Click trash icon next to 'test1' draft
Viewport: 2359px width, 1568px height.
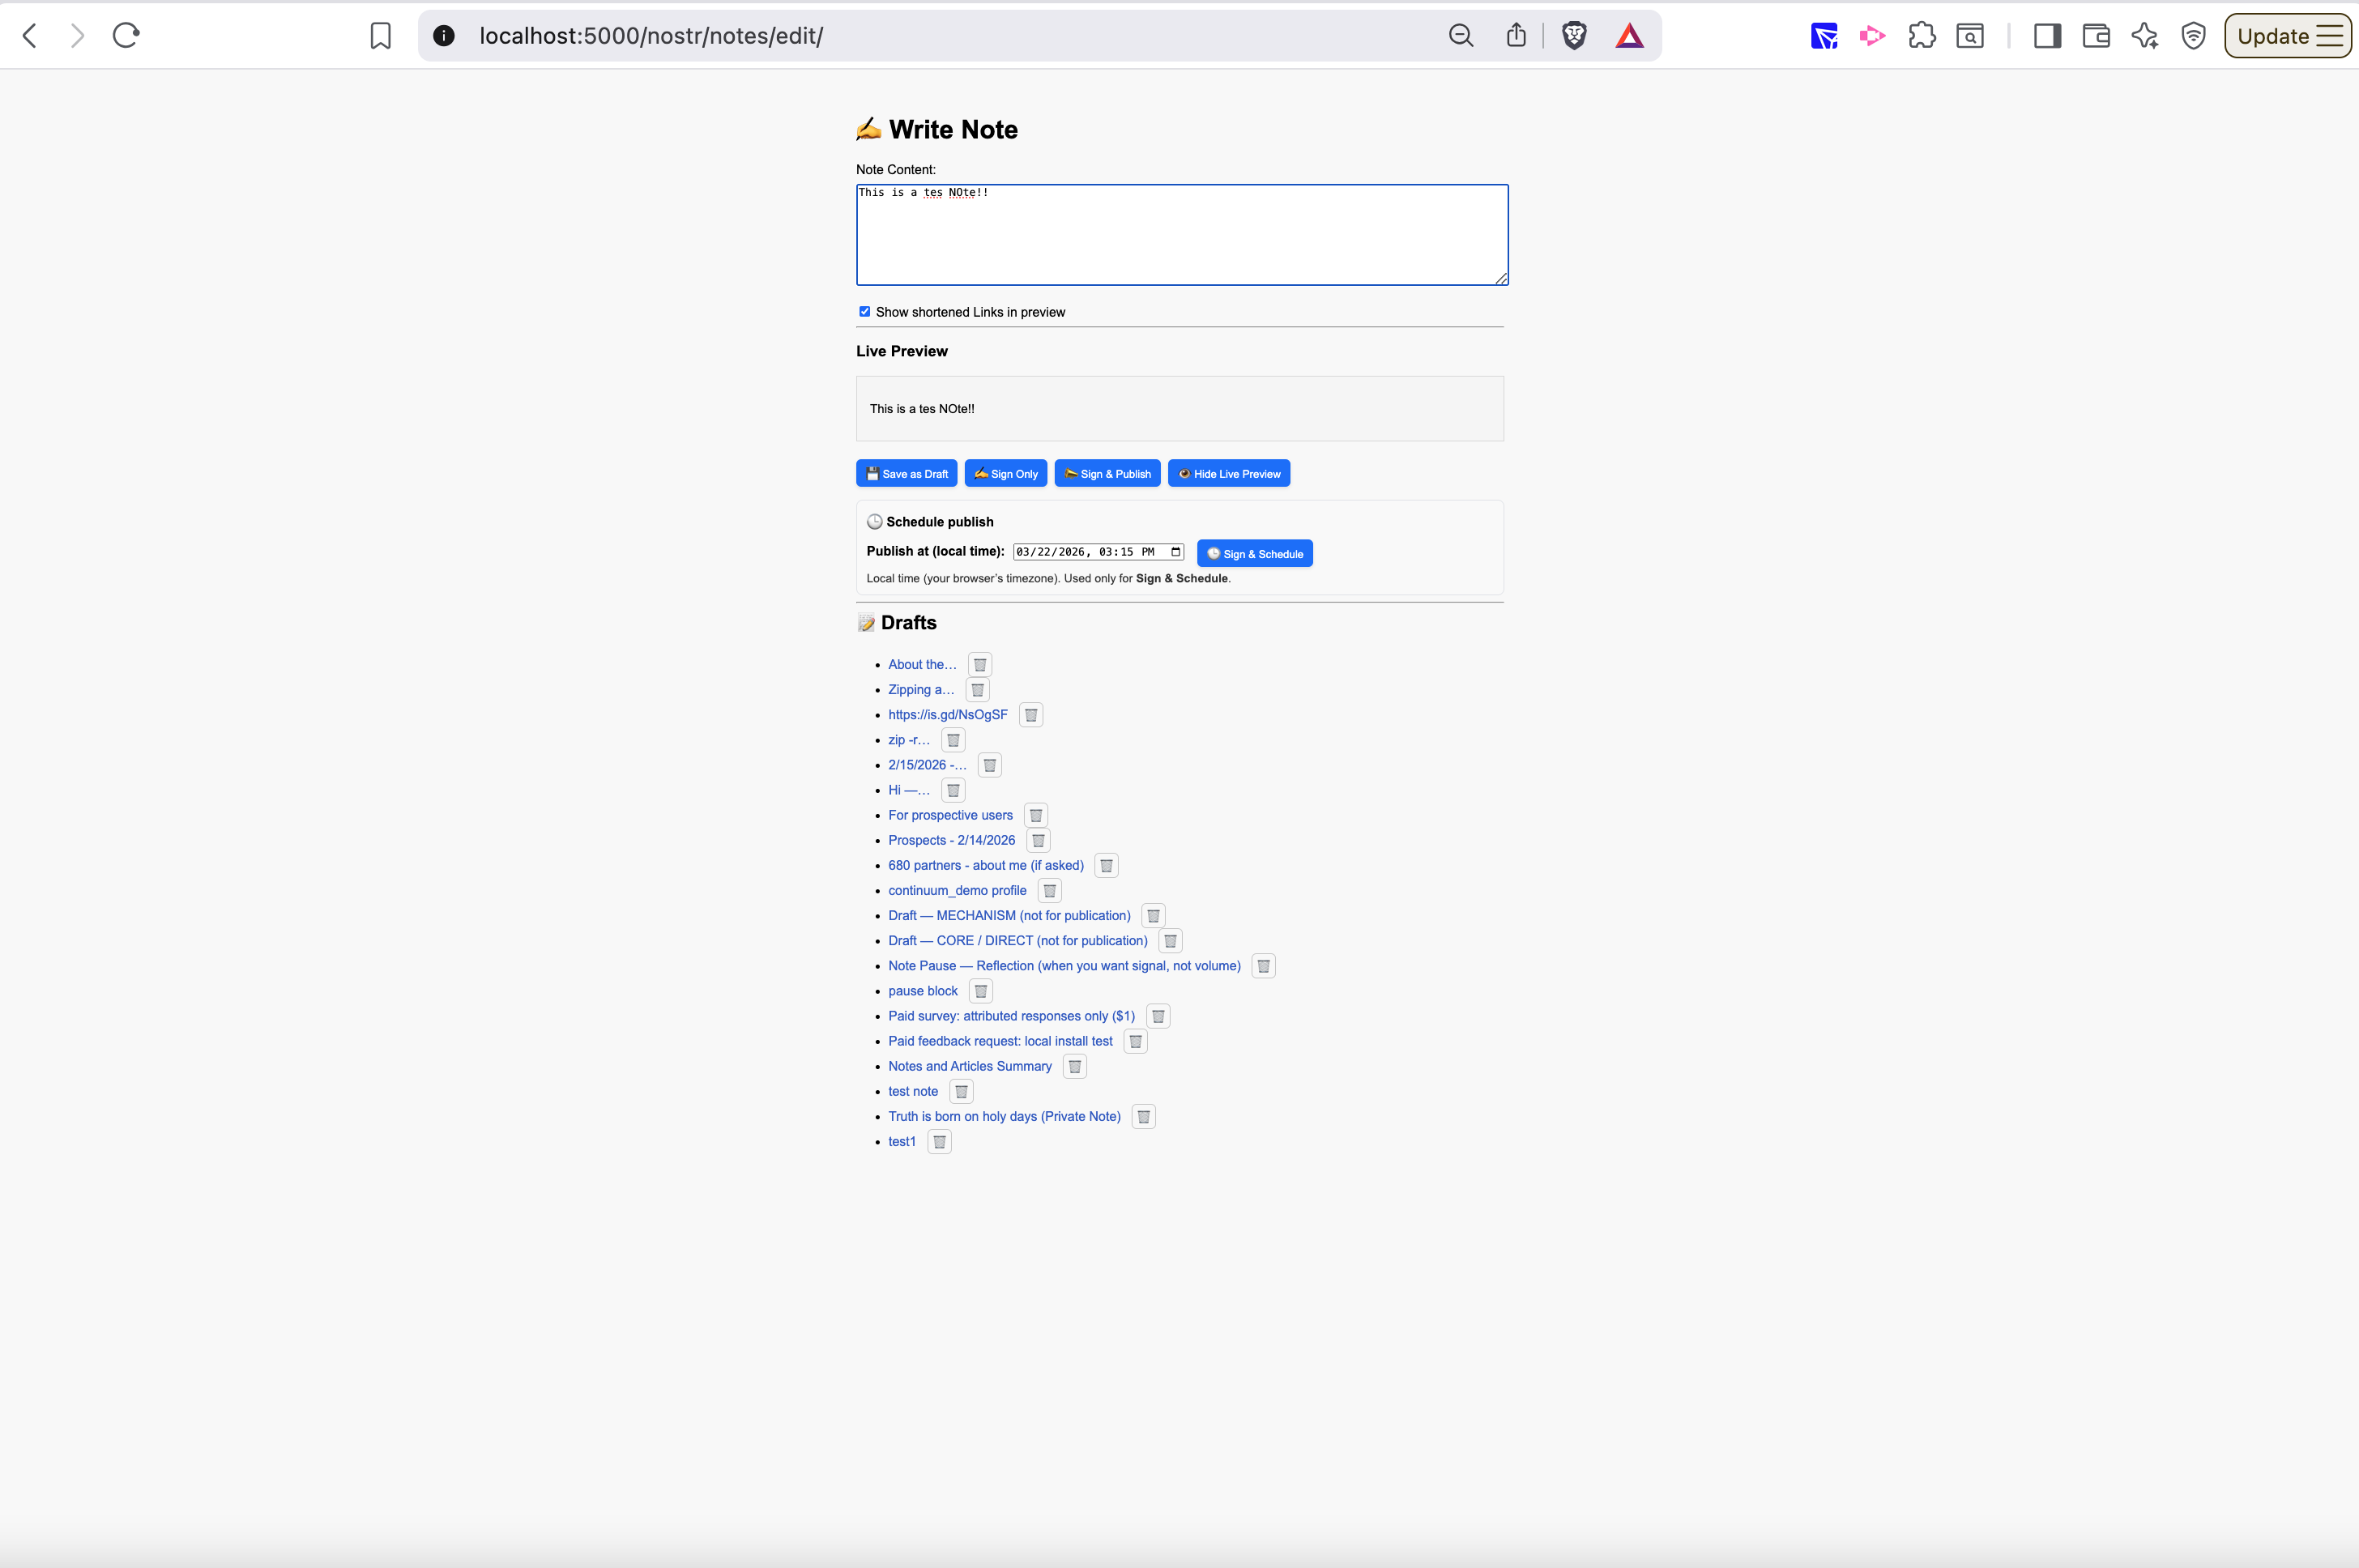(x=939, y=1142)
